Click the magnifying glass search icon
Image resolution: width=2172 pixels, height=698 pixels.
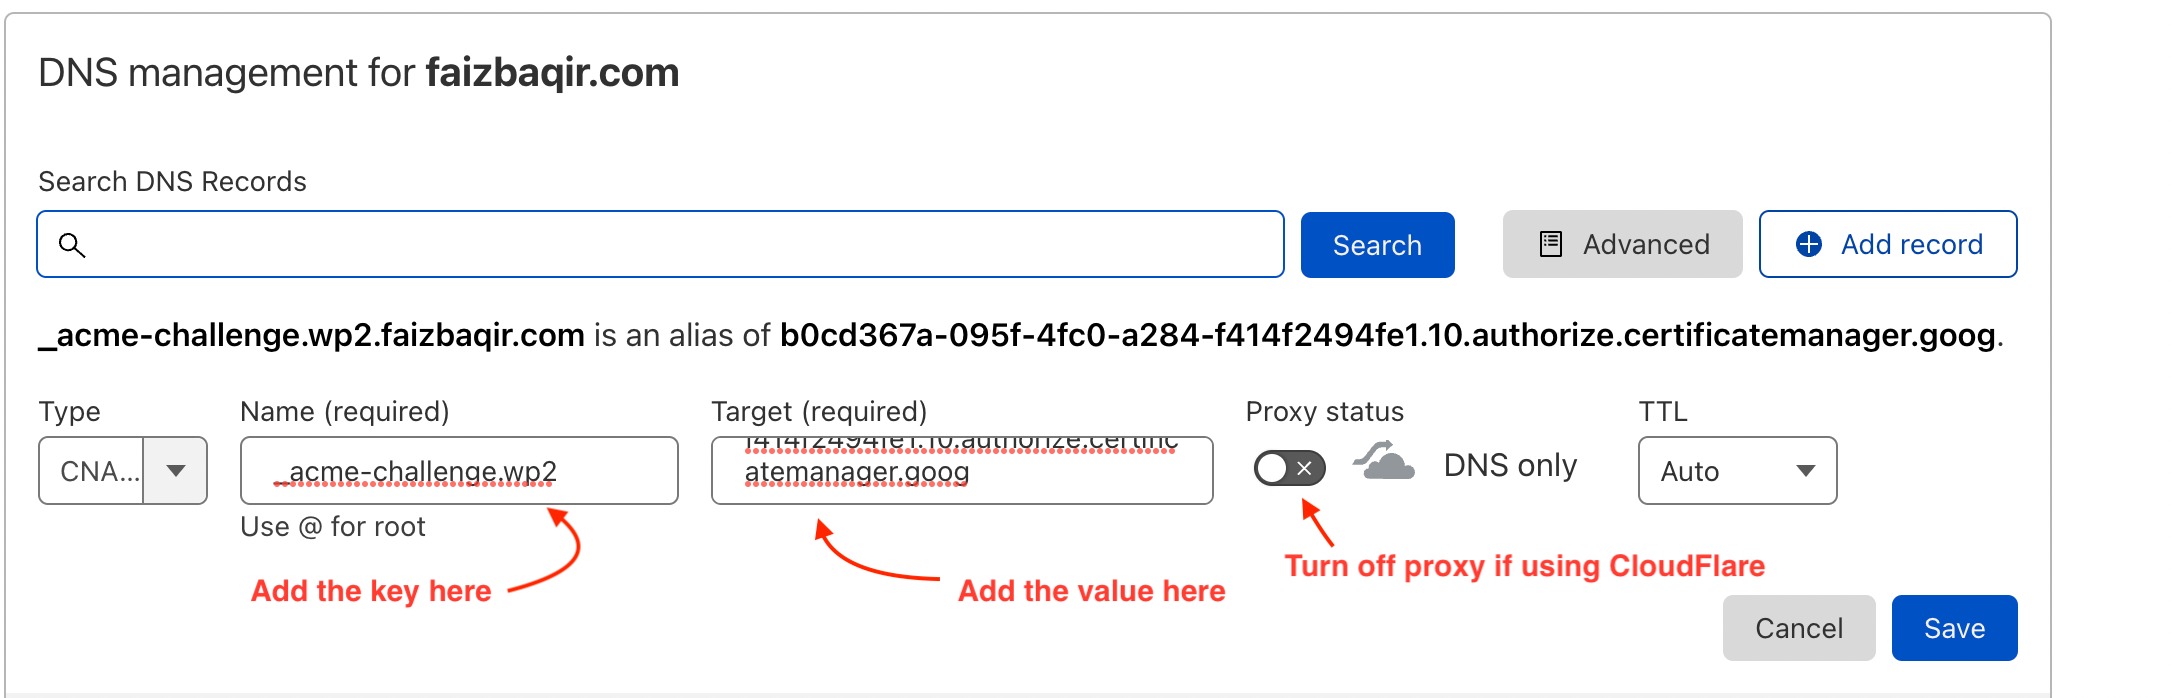click(72, 245)
